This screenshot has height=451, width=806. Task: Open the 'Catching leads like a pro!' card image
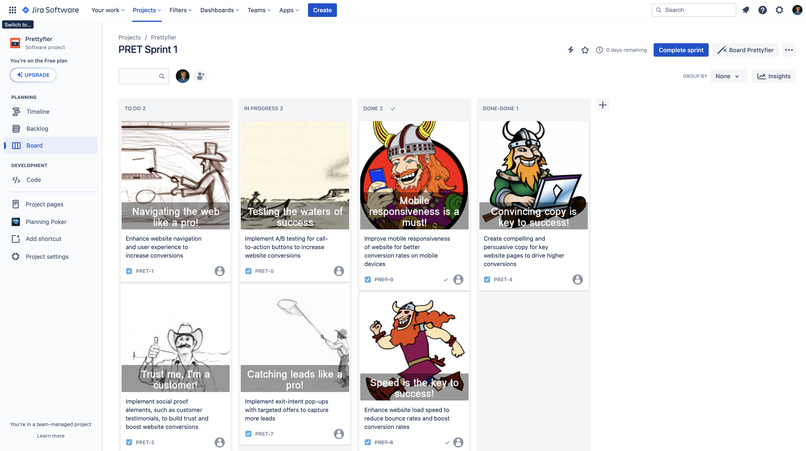coord(295,338)
